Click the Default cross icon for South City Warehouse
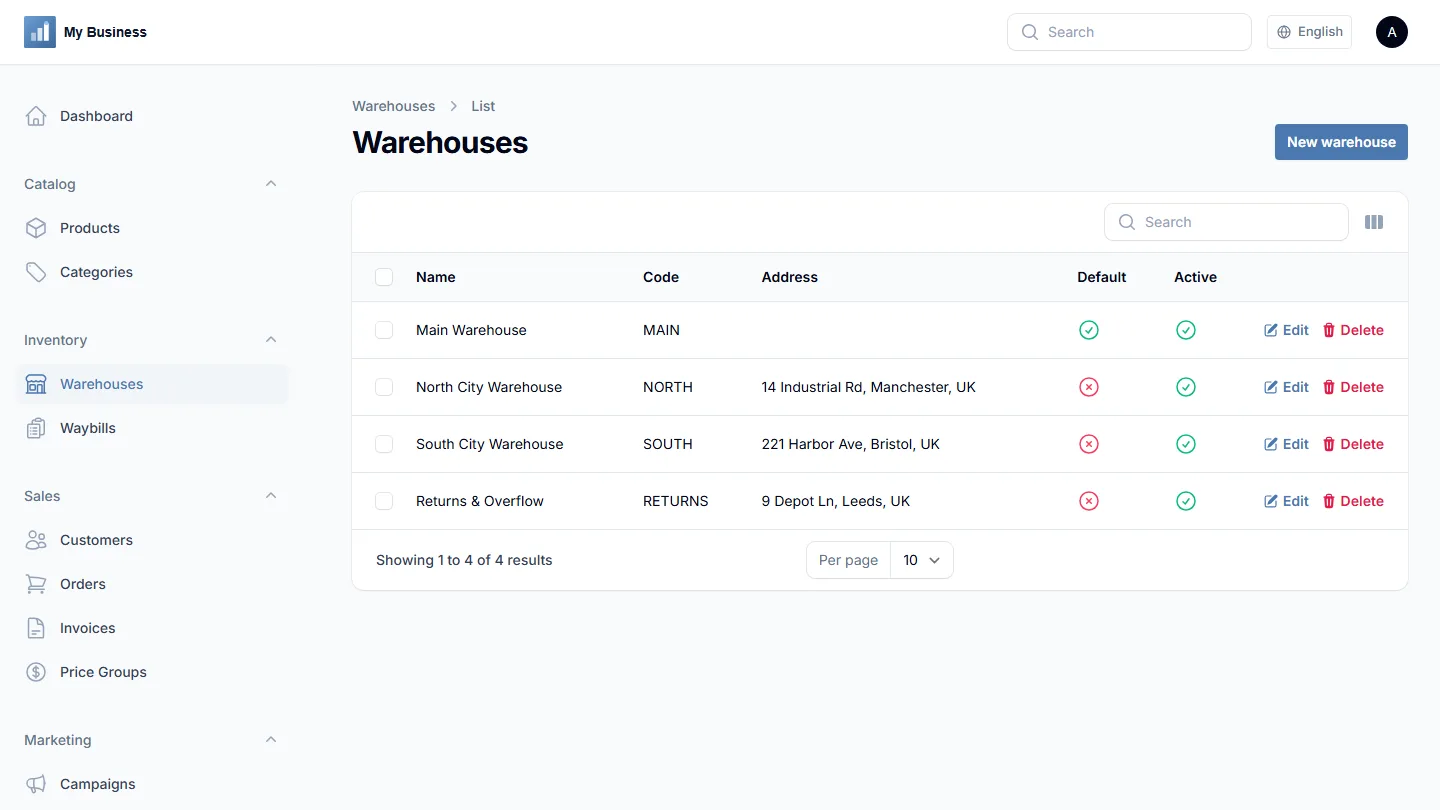1440x810 pixels. [x=1089, y=444]
